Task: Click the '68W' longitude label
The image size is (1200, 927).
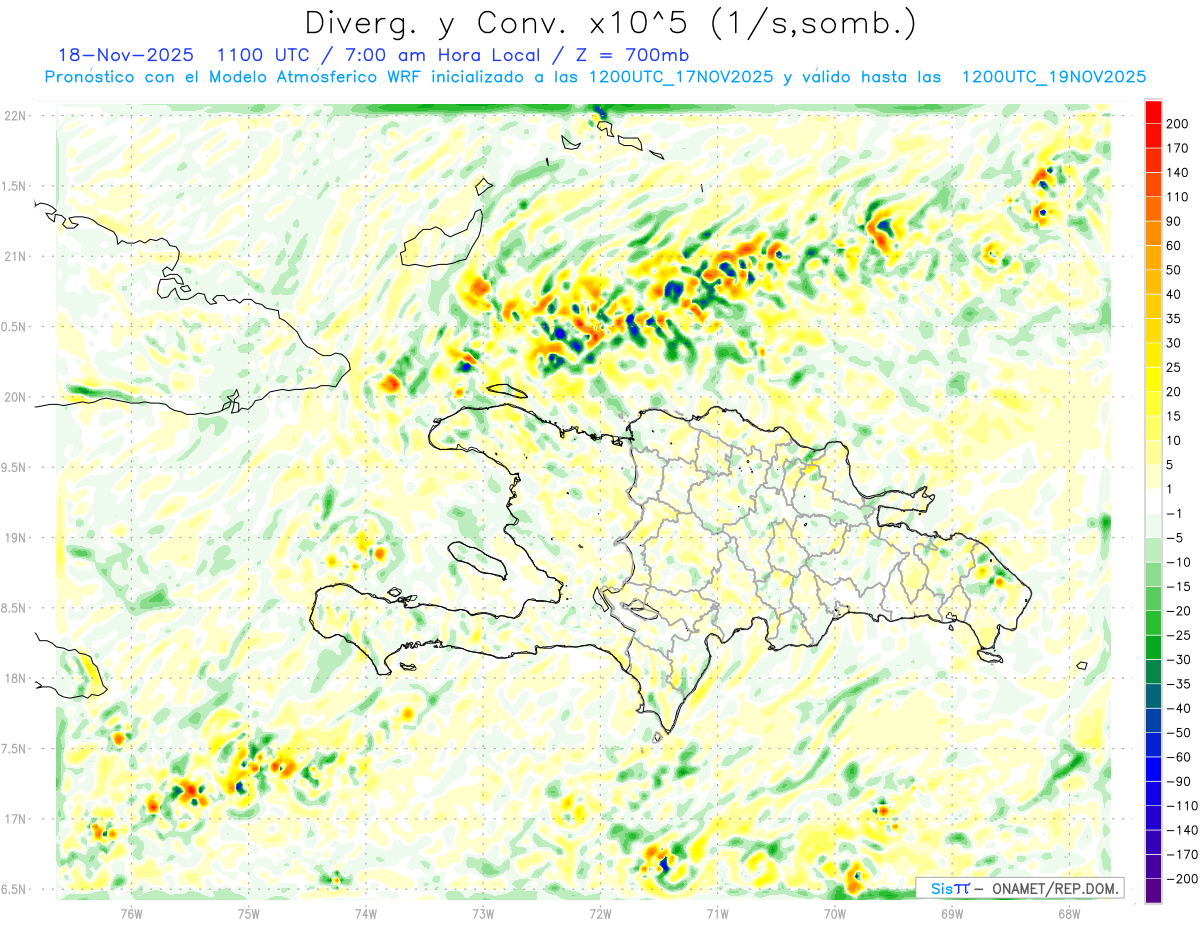Action: pos(1069,913)
